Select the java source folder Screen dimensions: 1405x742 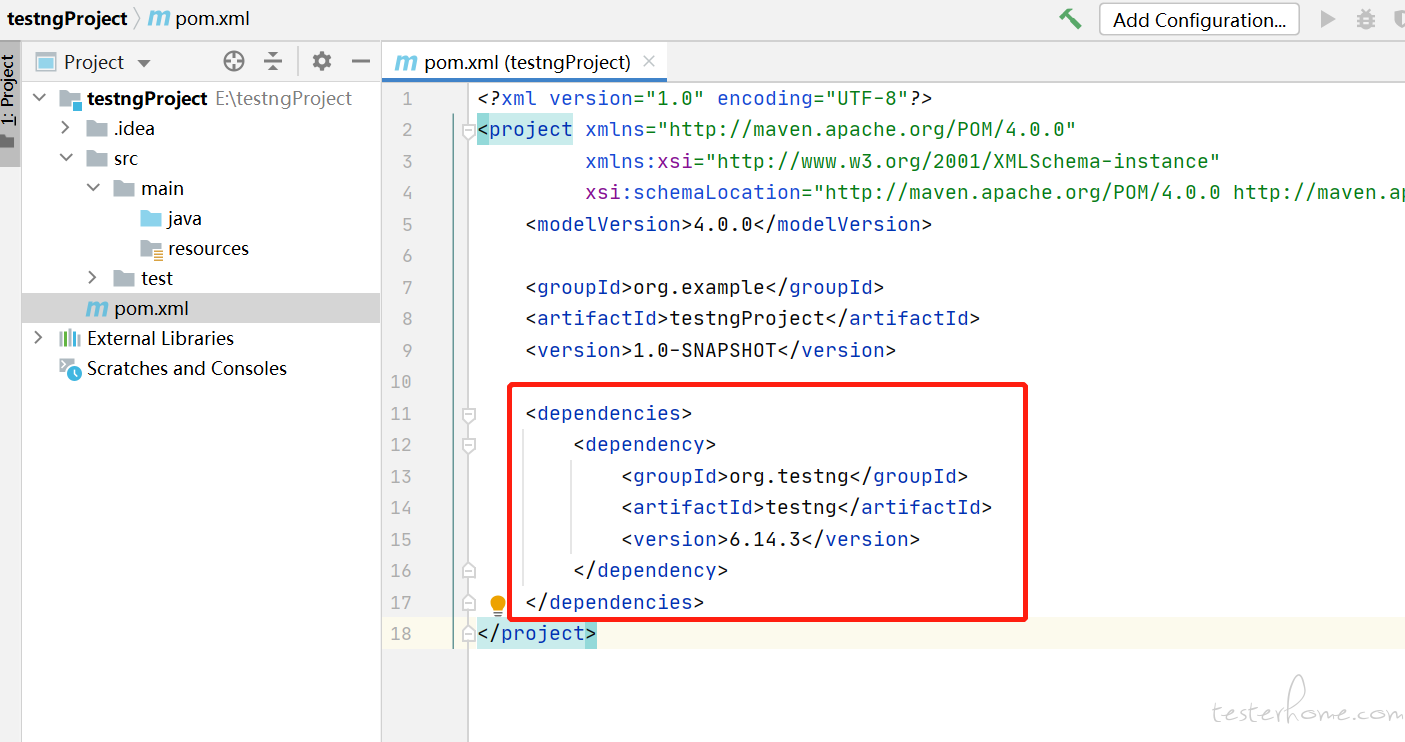point(185,218)
